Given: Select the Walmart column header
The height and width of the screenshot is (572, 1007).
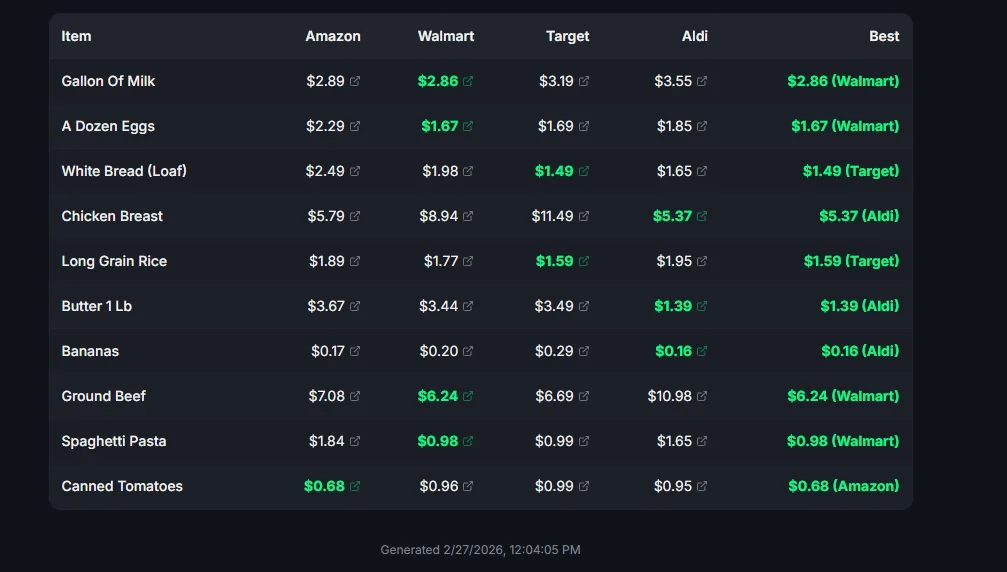Looking at the screenshot, I should [x=446, y=36].
